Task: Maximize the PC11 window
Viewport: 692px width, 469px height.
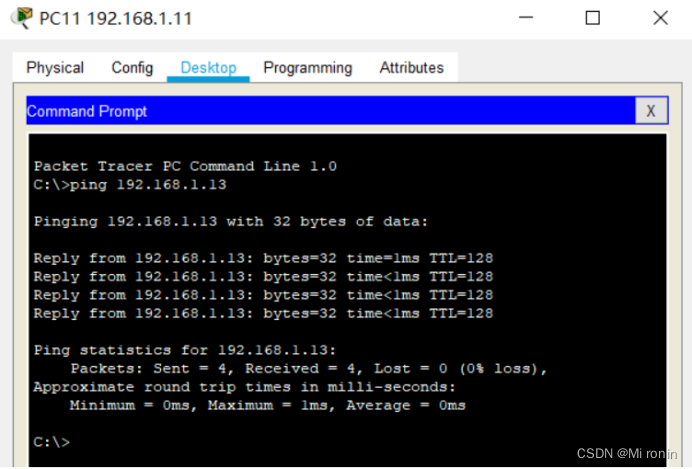Action: click(x=592, y=18)
